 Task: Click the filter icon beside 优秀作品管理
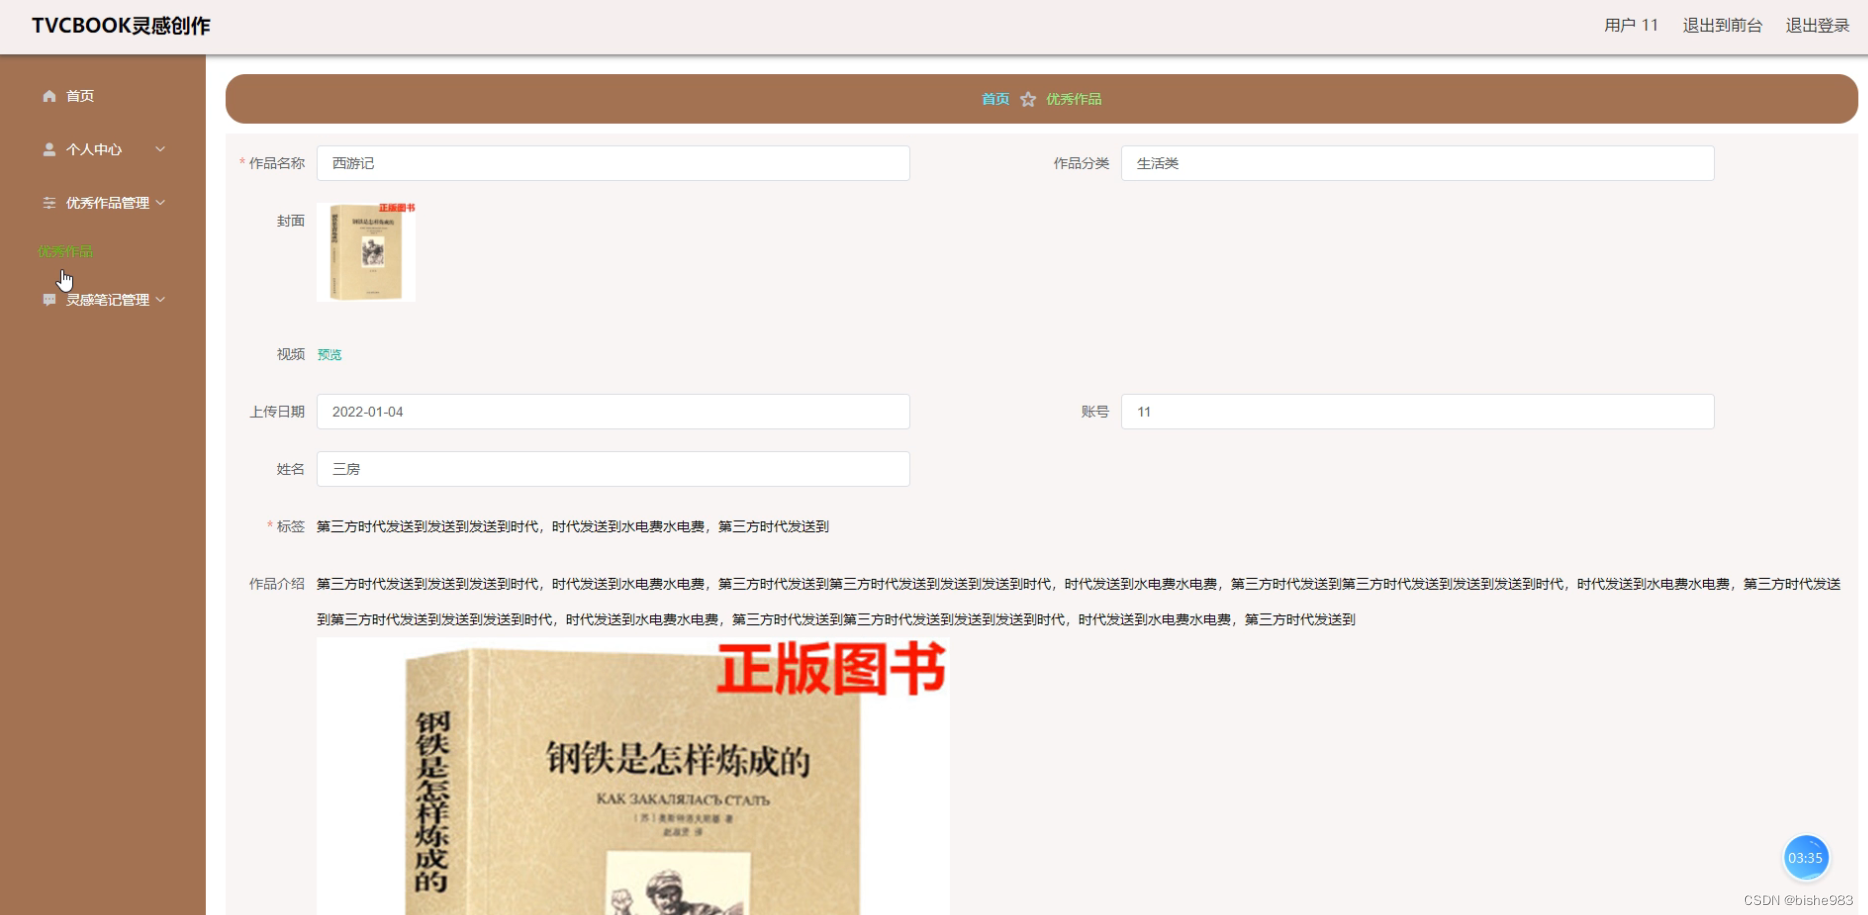pos(48,203)
